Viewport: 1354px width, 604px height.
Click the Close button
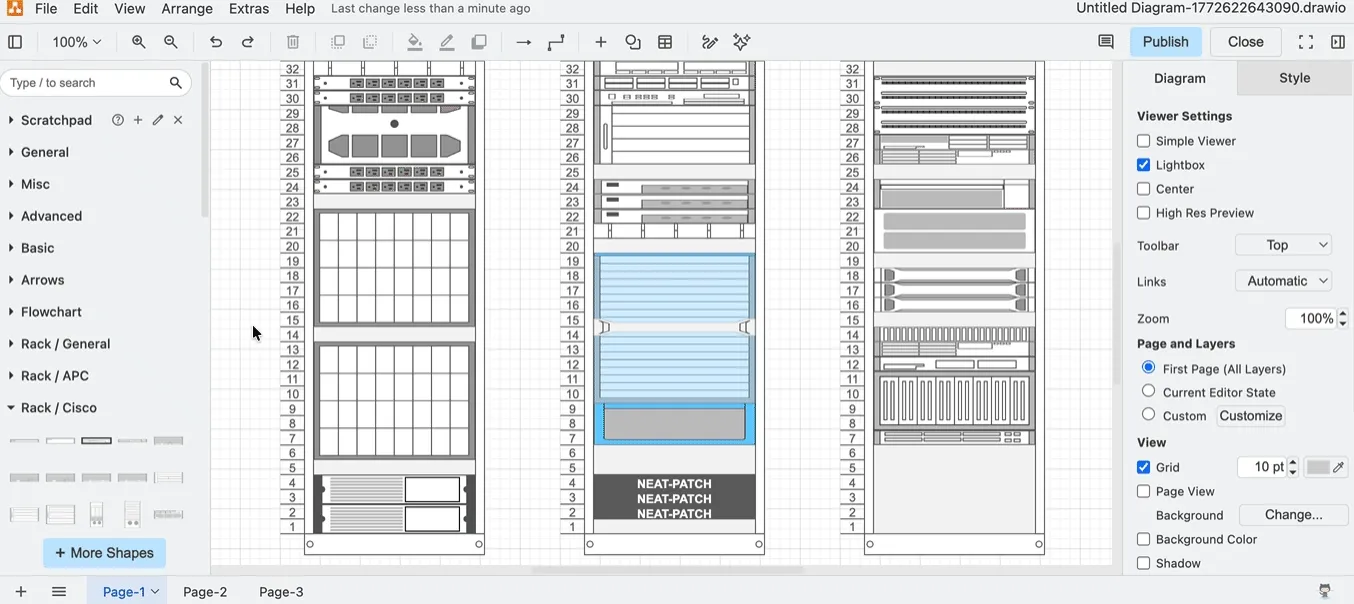[x=1246, y=42]
